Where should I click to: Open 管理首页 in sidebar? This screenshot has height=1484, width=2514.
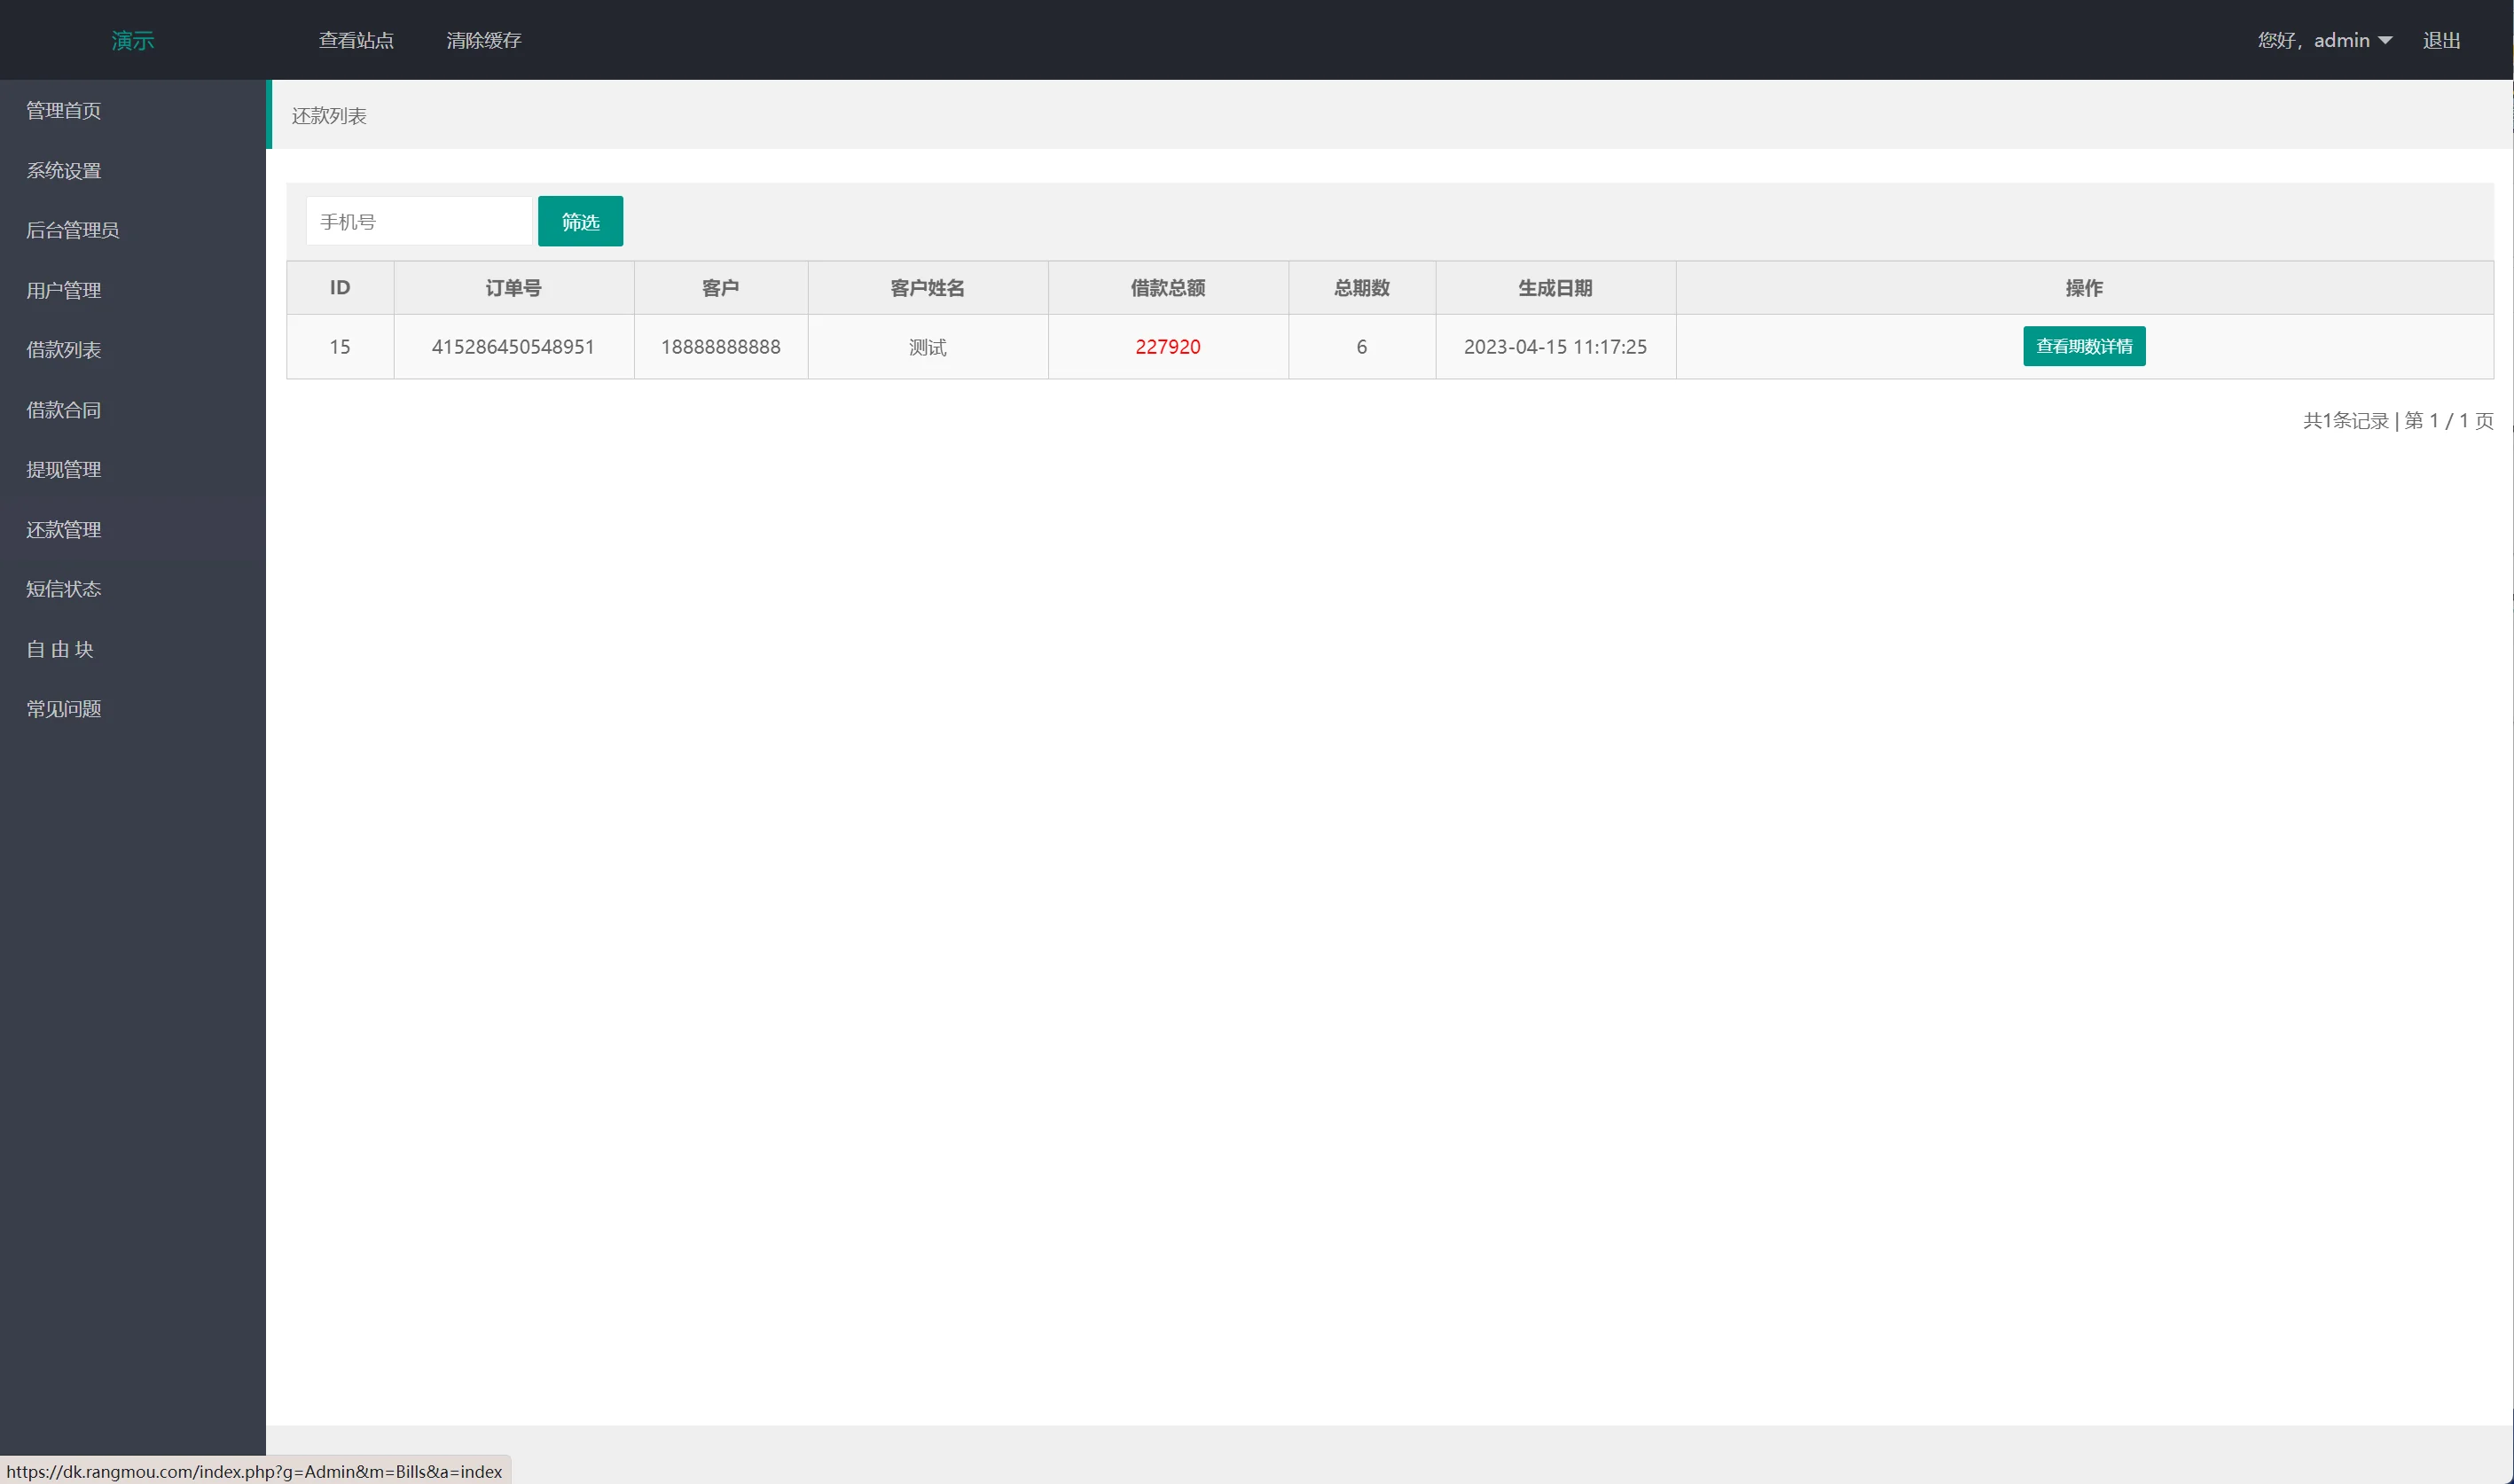pos(64,111)
